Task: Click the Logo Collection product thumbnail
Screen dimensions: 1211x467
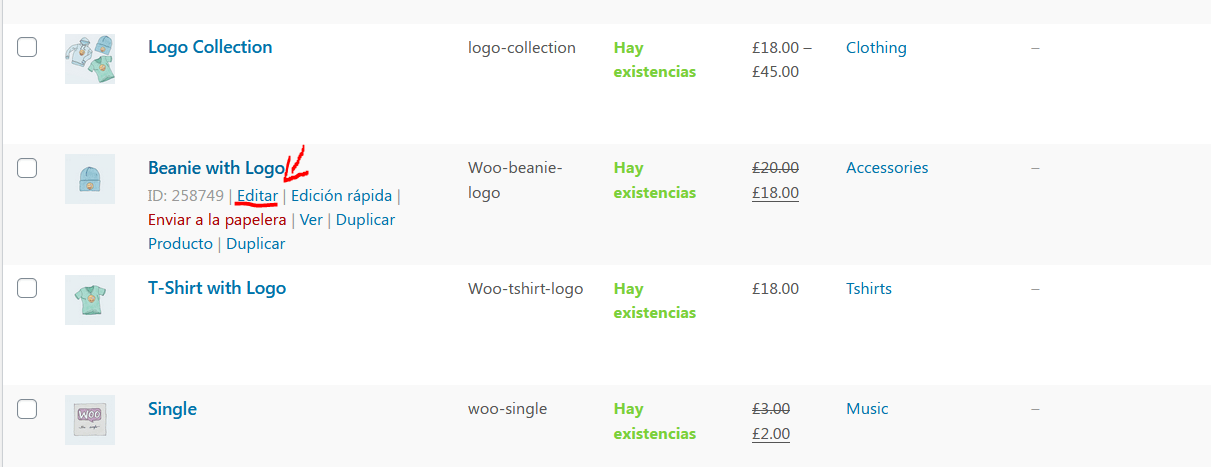Action: tap(90, 59)
